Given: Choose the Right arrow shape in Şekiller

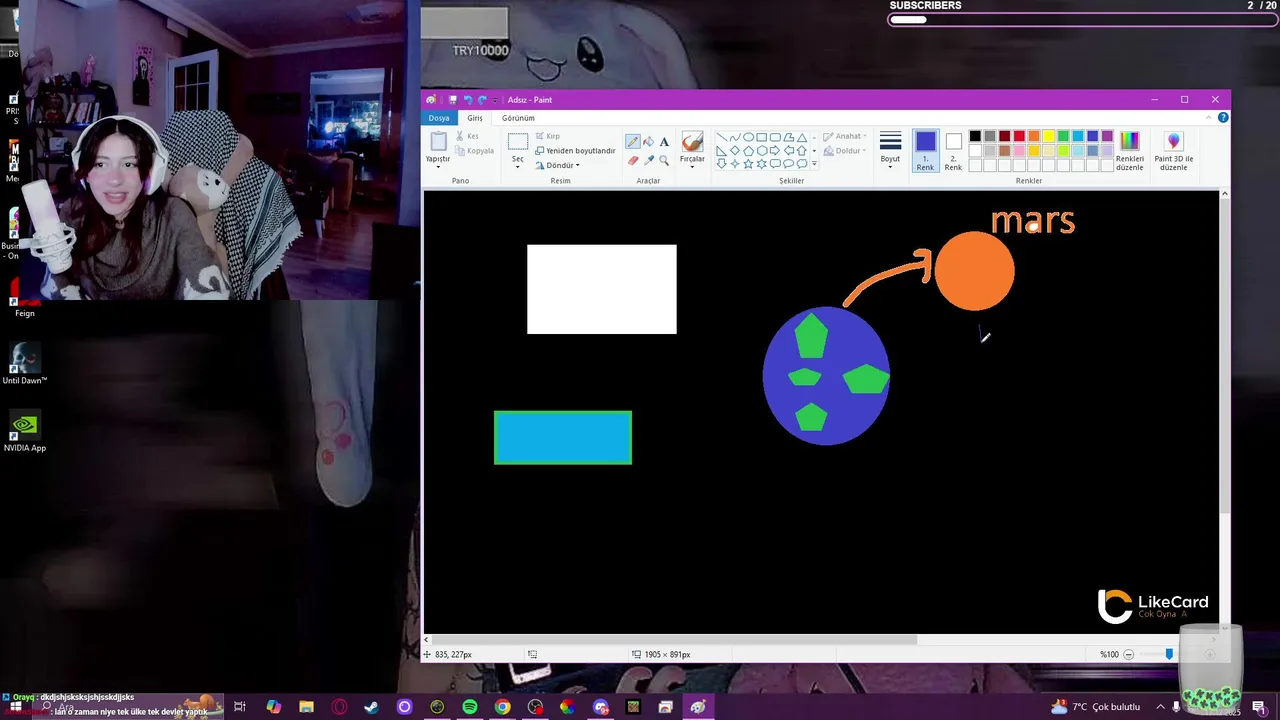Looking at the screenshot, I should 775,150.
